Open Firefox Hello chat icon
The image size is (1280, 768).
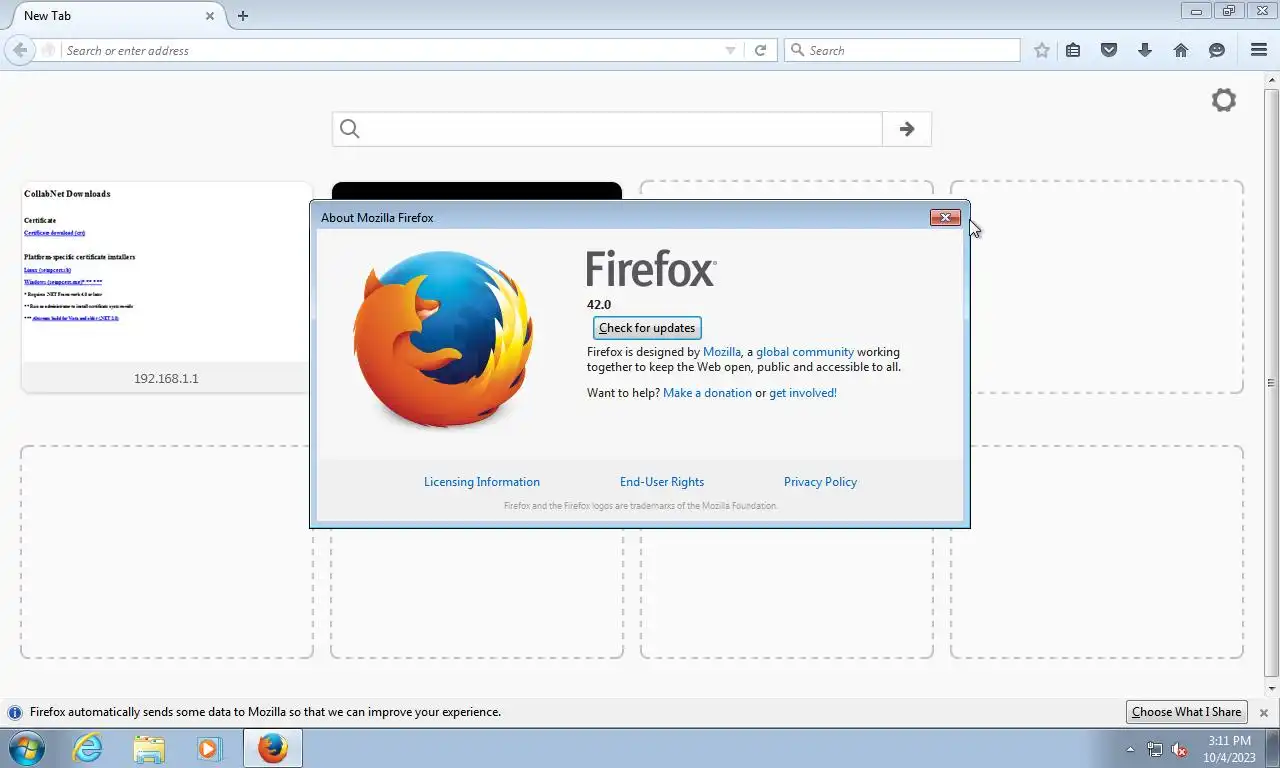click(x=1217, y=50)
